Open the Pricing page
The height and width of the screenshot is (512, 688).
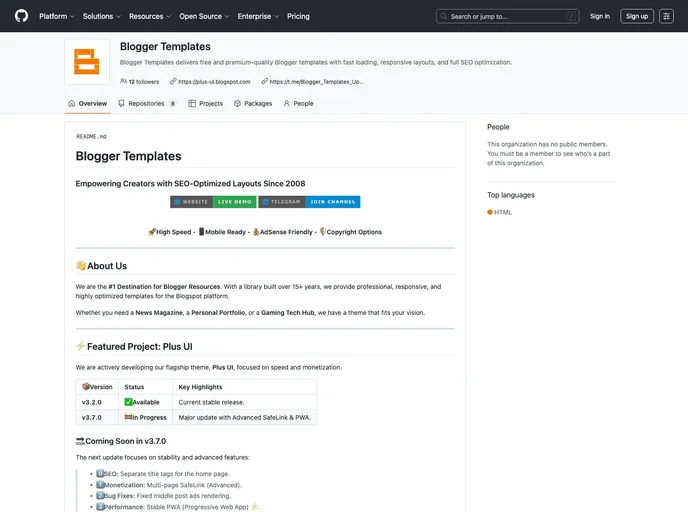(x=298, y=16)
